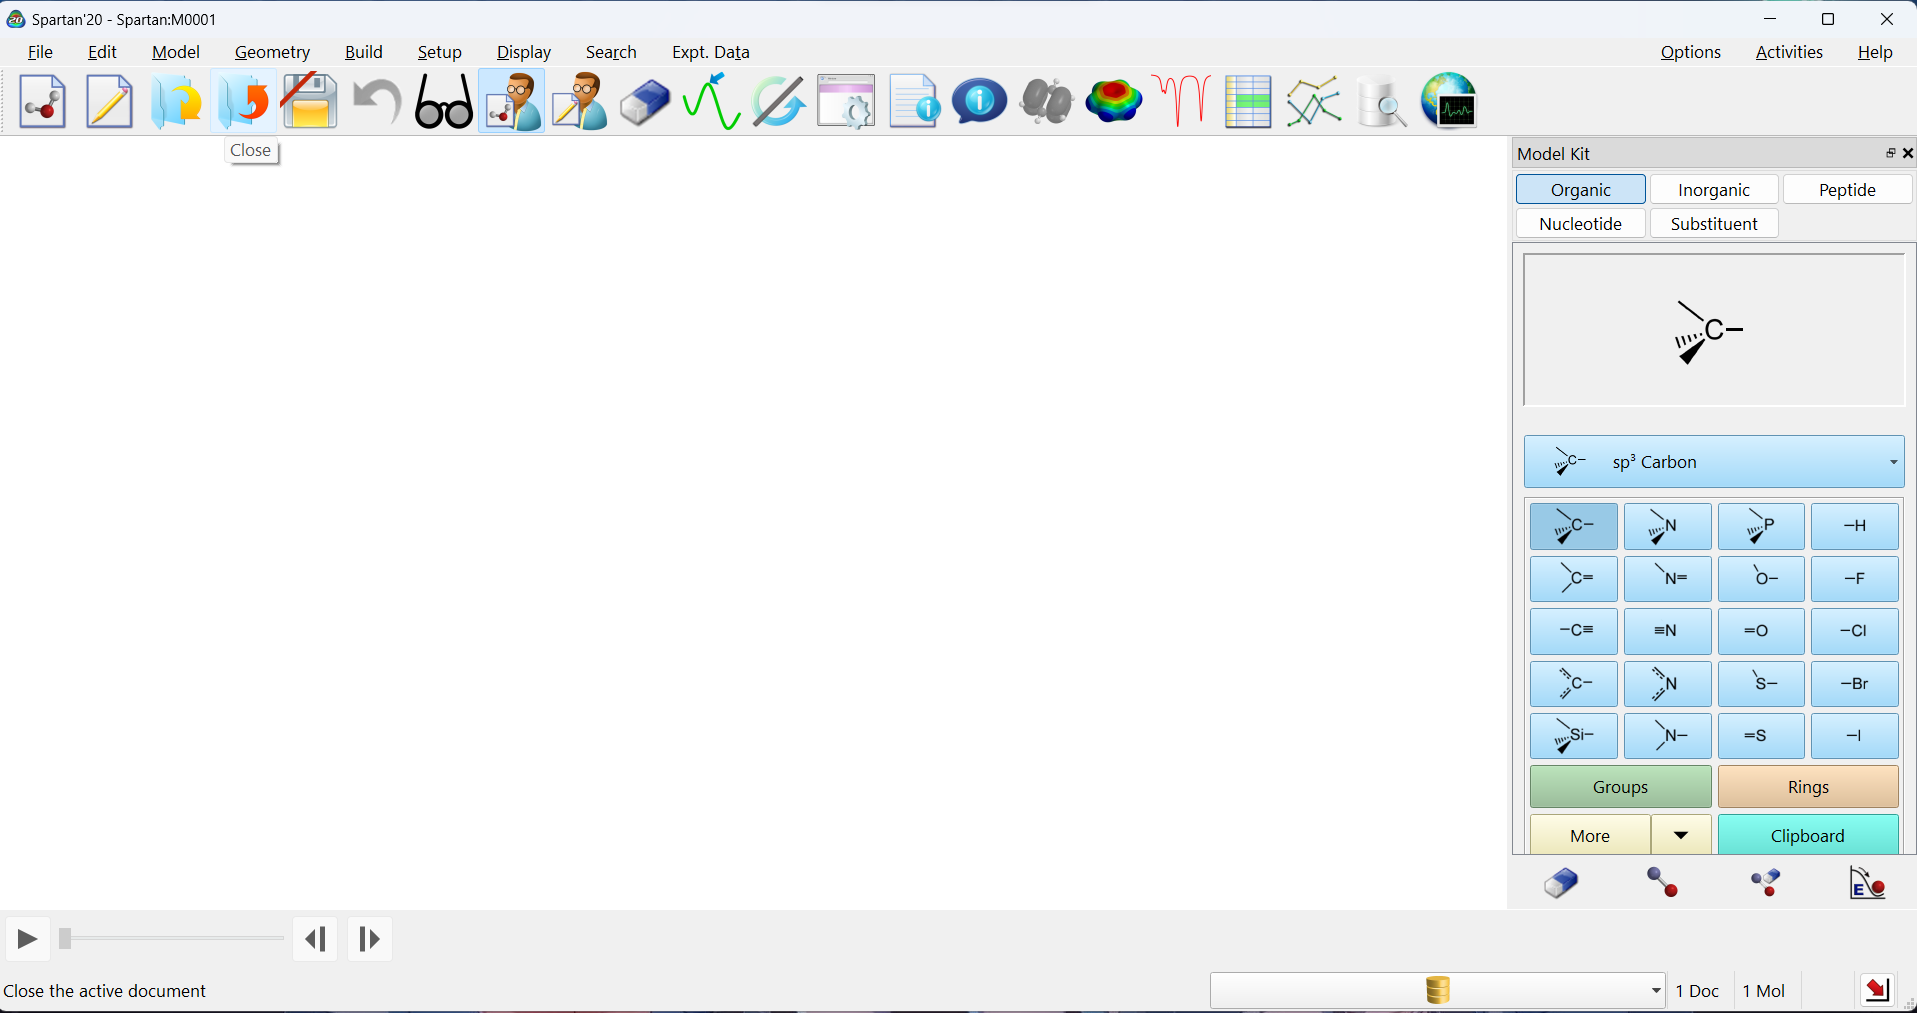This screenshot has height=1013, width=1917.
Task: Select the sp carbon (−C≡) fragment button
Action: [1573, 631]
